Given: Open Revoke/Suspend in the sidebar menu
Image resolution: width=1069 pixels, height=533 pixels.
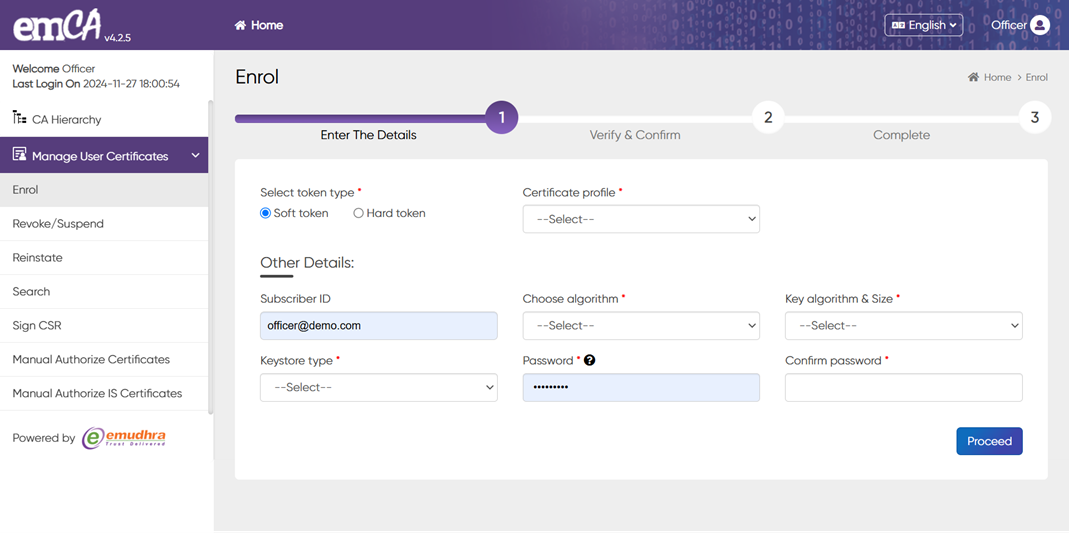Looking at the screenshot, I should (x=58, y=224).
